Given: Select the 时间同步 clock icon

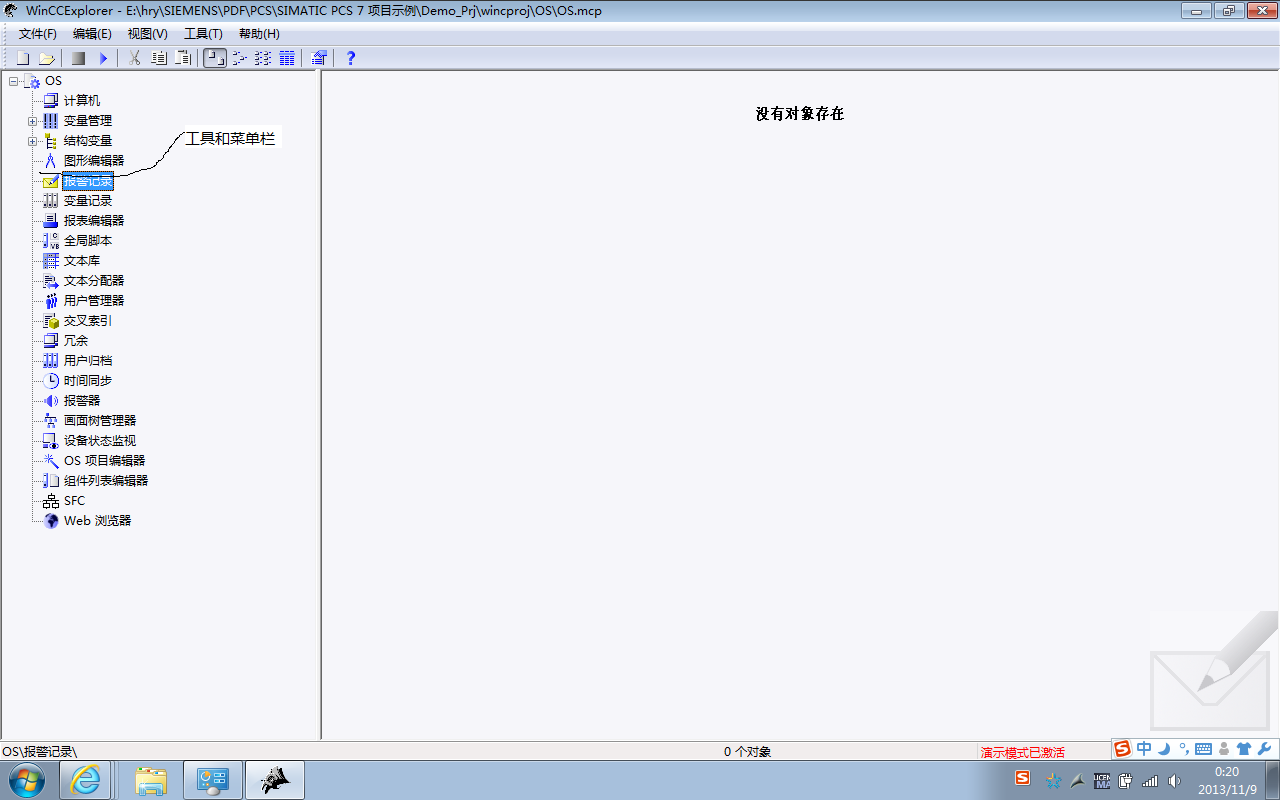Looking at the screenshot, I should click(x=51, y=381).
